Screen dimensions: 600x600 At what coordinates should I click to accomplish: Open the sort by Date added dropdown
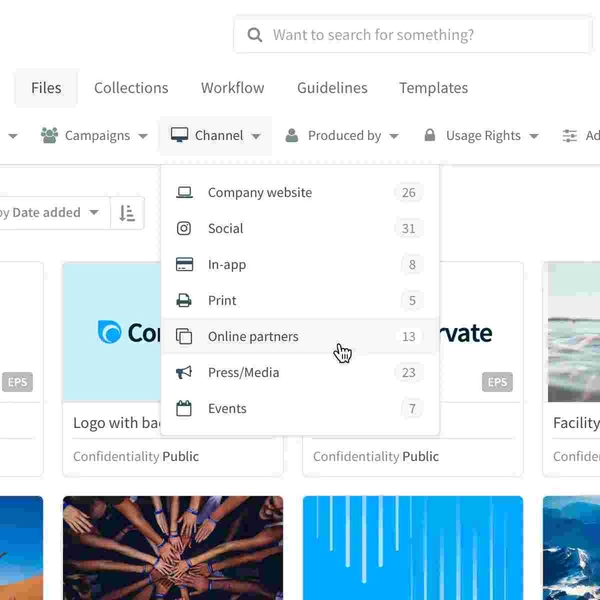tap(55, 213)
